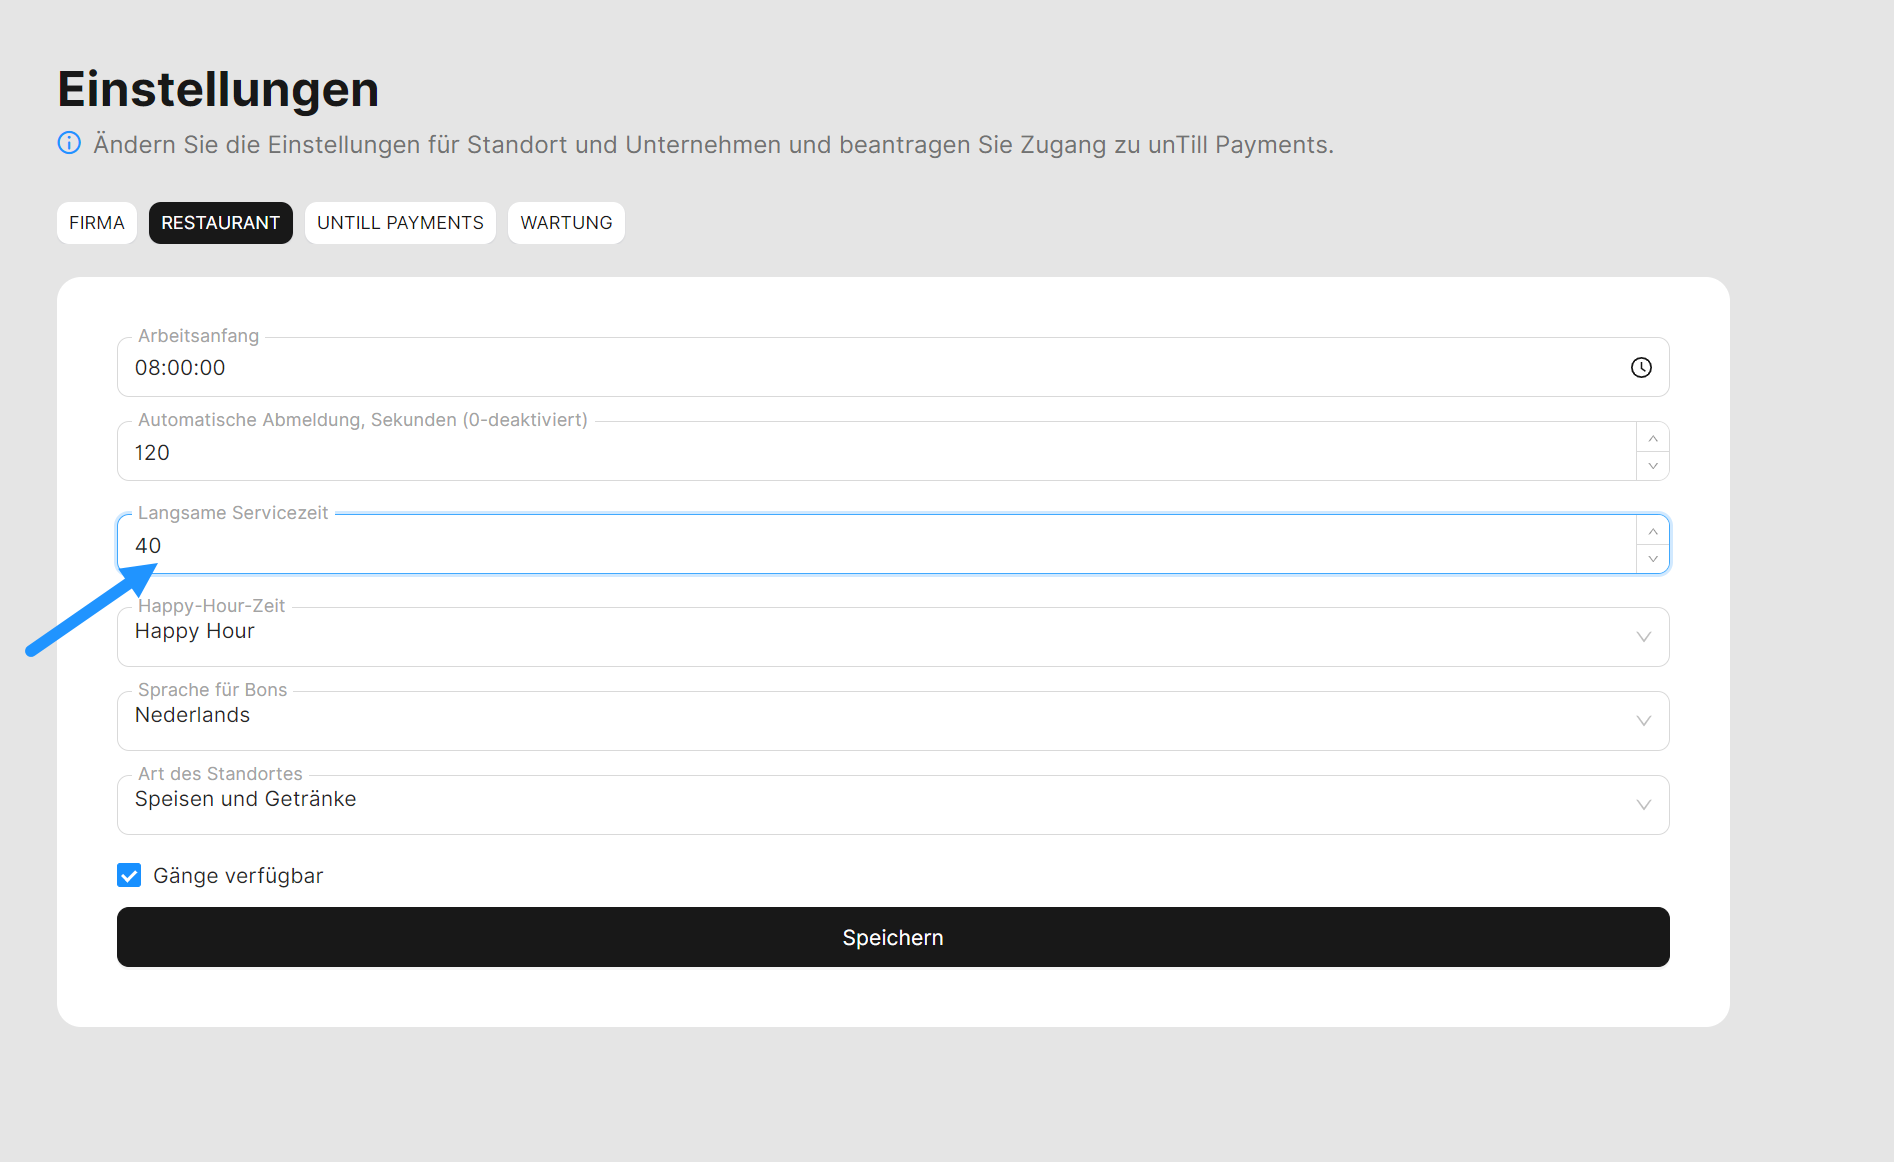Decrement Langsame Servicezeit using down arrow
Image resolution: width=1894 pixels, height=1162 pixels.
[1653, 559]
